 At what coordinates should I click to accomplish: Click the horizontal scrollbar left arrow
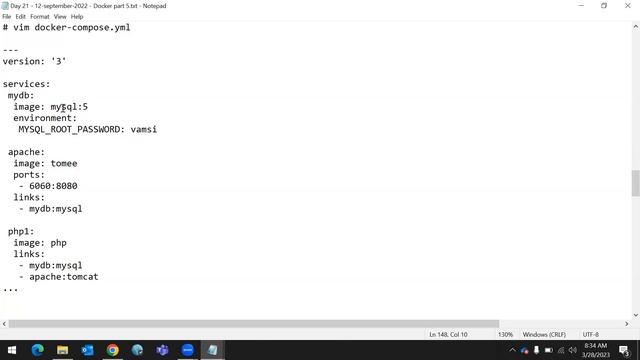[4, 324]
